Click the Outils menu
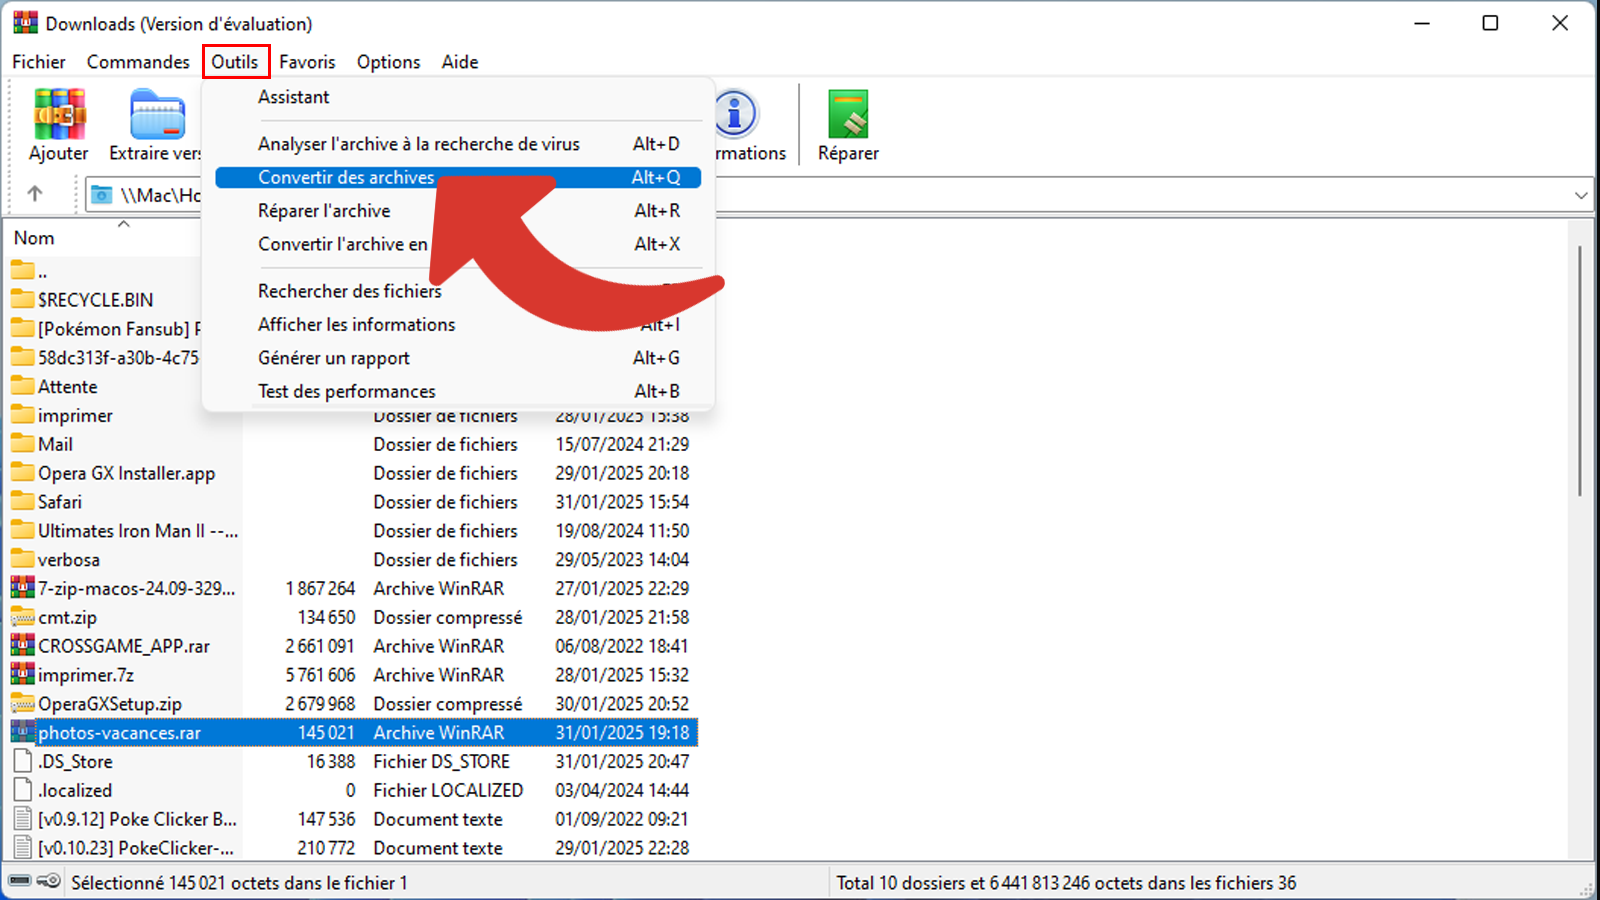The width and height of the screenshot is (1600, 900). click(x=235, y=62)
